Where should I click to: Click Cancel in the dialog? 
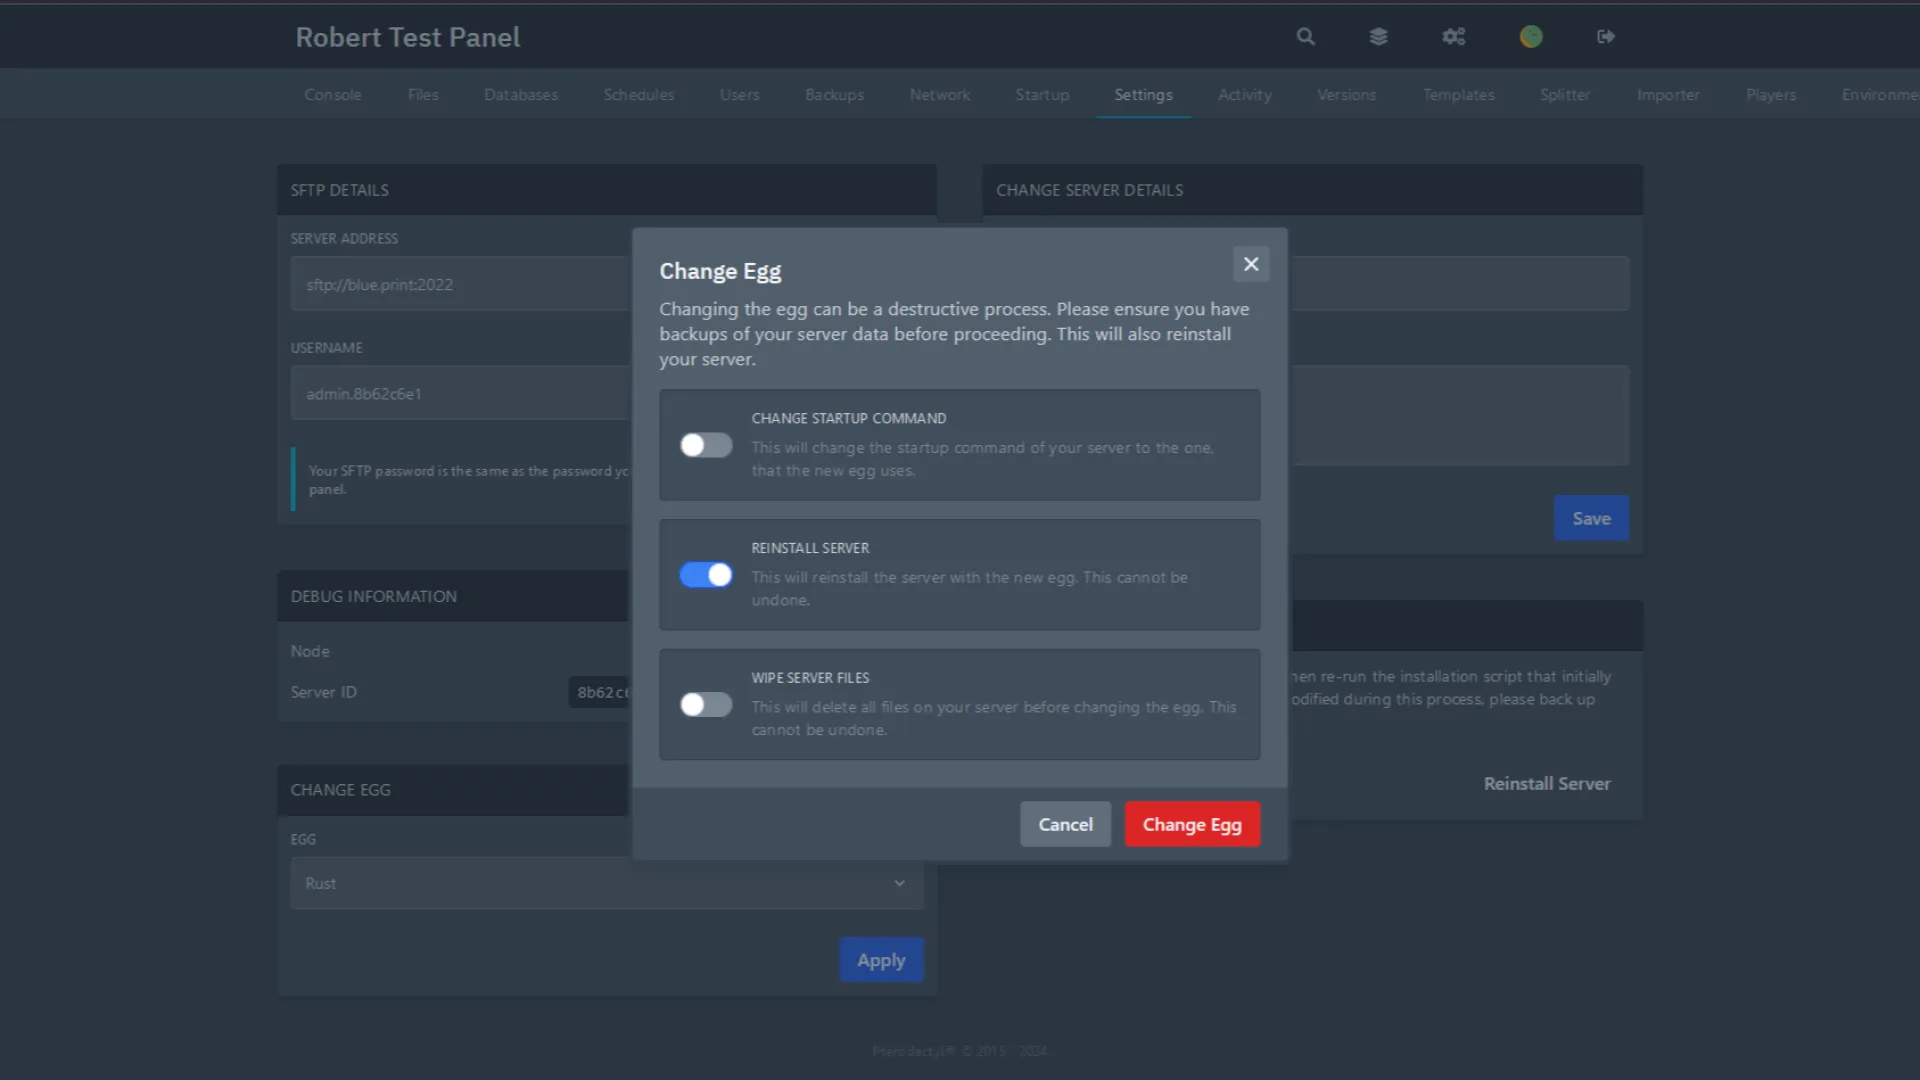1065,824
